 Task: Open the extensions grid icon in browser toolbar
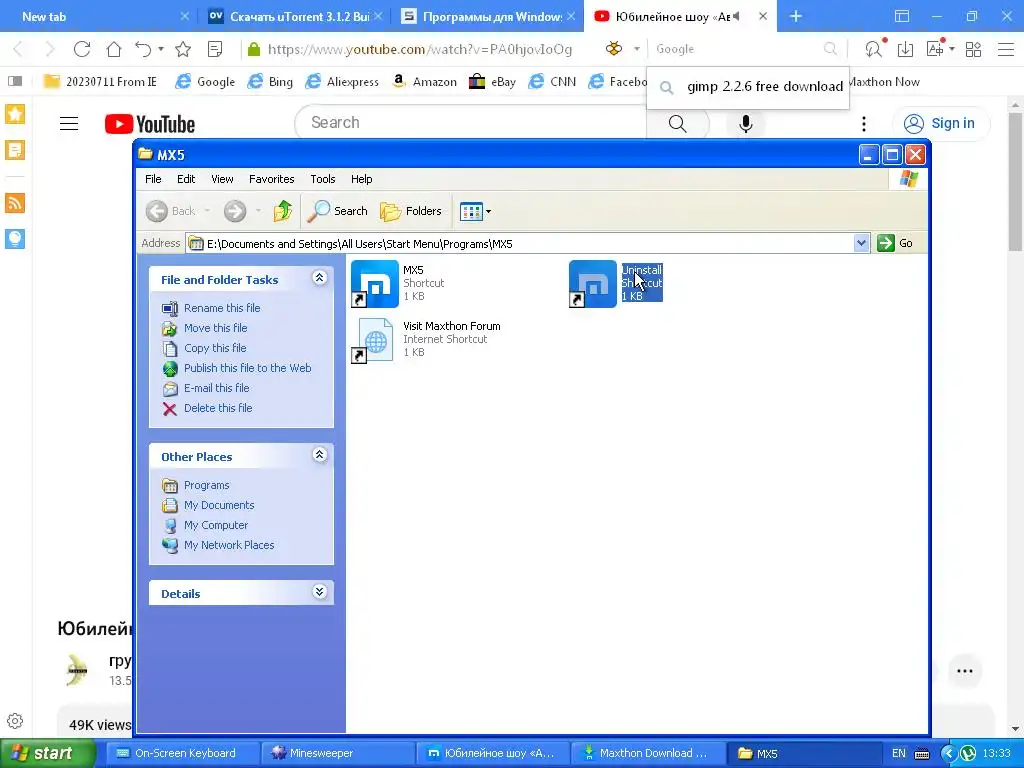coord(973,49)
